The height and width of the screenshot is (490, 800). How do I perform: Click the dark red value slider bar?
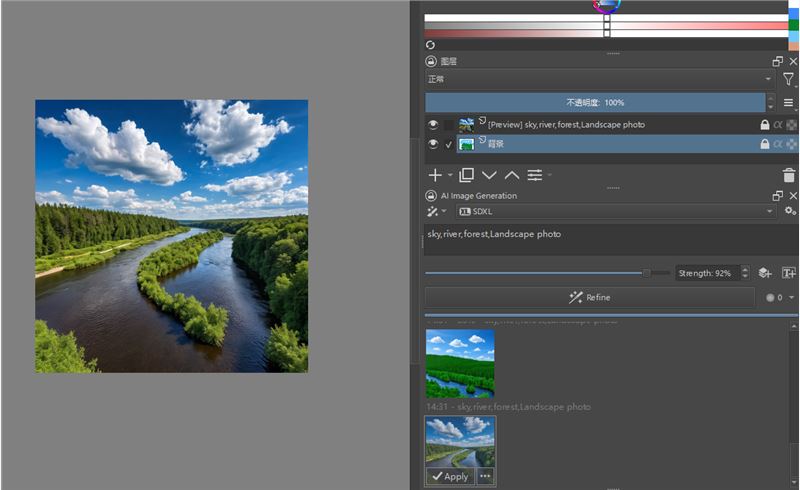tap(606, 33)
